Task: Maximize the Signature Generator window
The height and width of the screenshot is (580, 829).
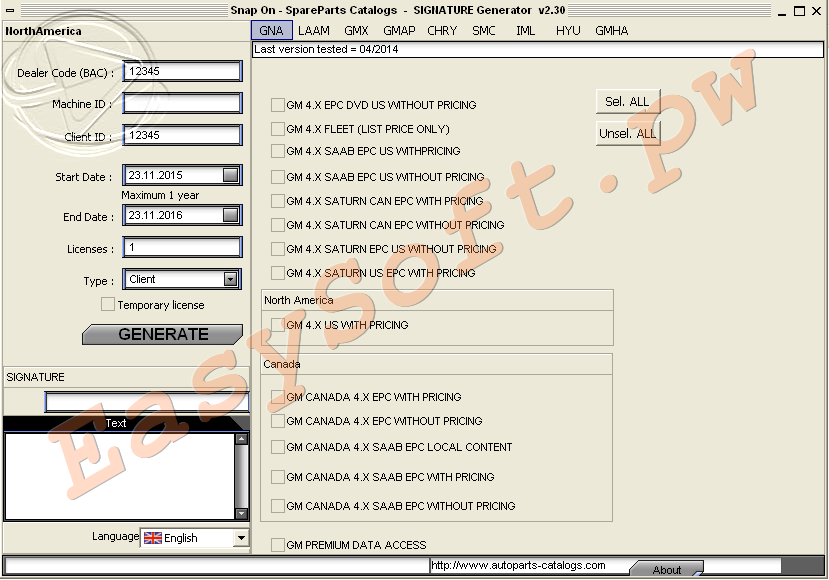Action: click(x=799, y=11)
